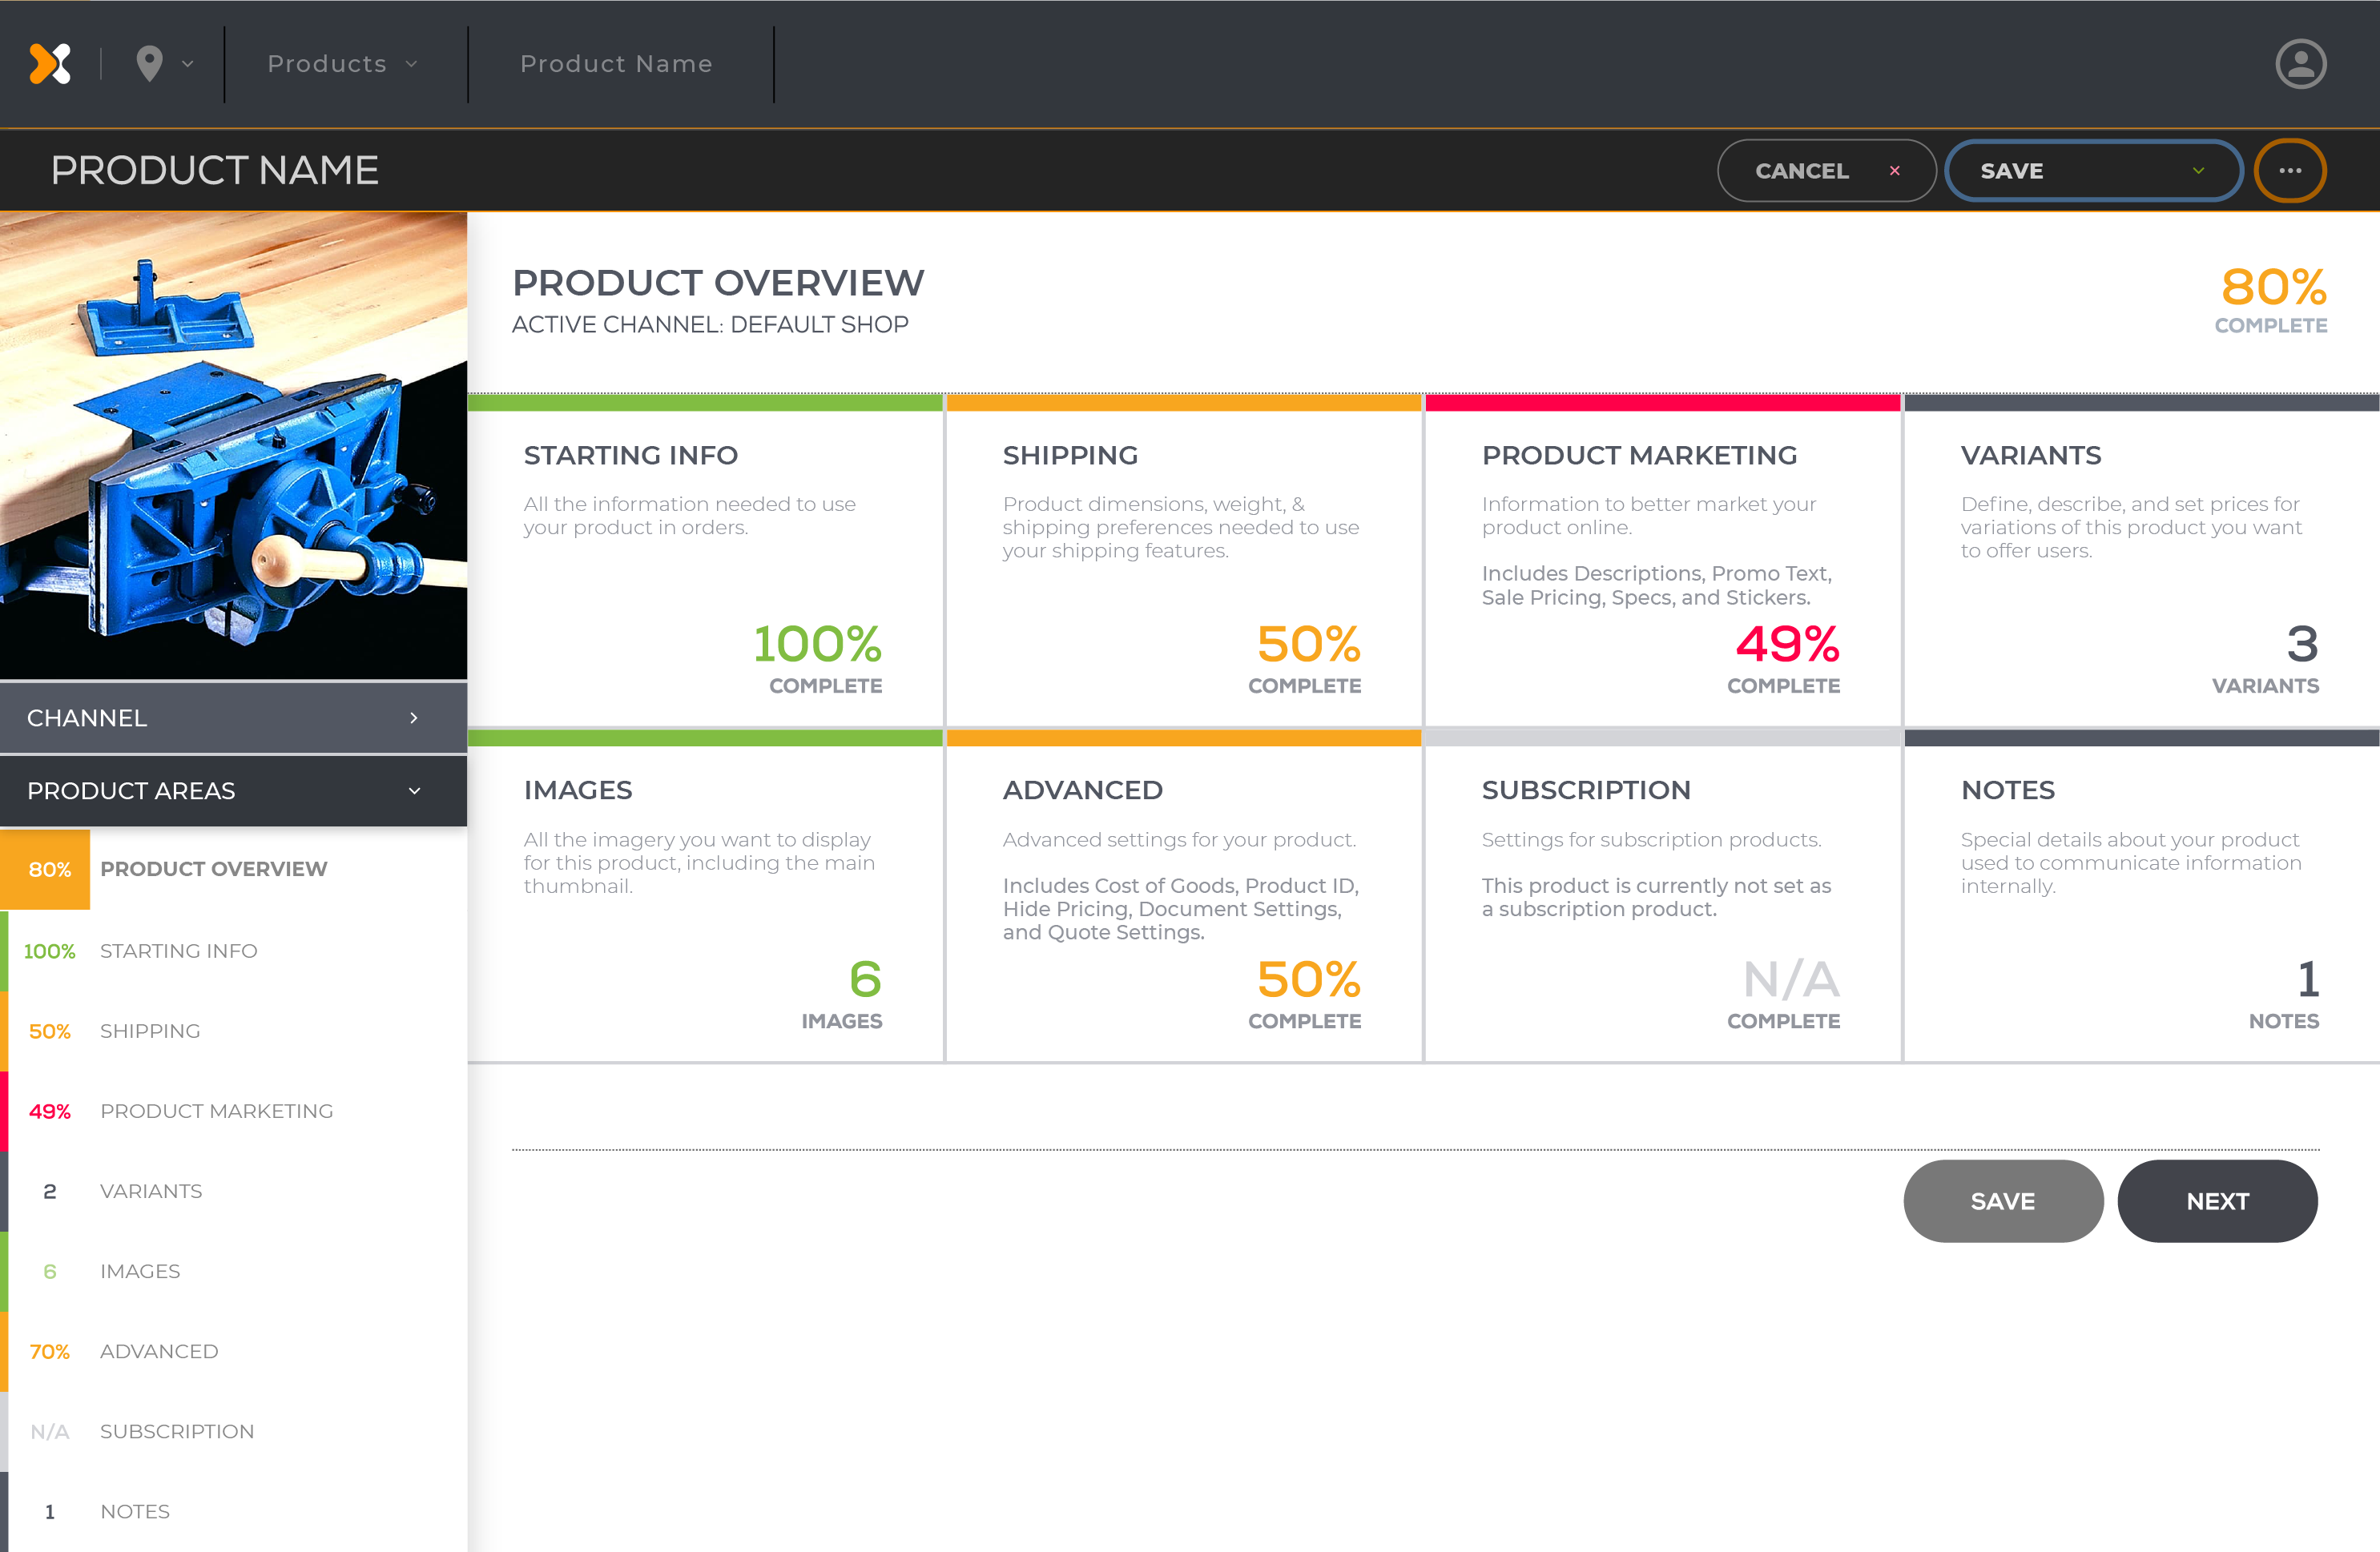Click the location pin icon

click(149, 64)
